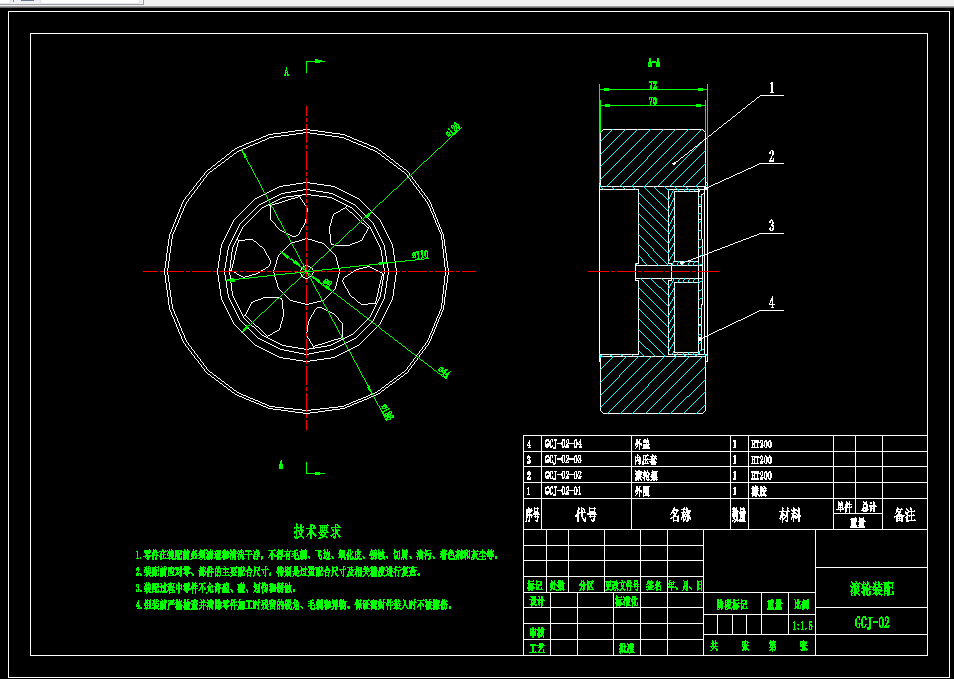Select the HT200 material in row 4
Screen dimensions: 954x679
tap(762, 444)
